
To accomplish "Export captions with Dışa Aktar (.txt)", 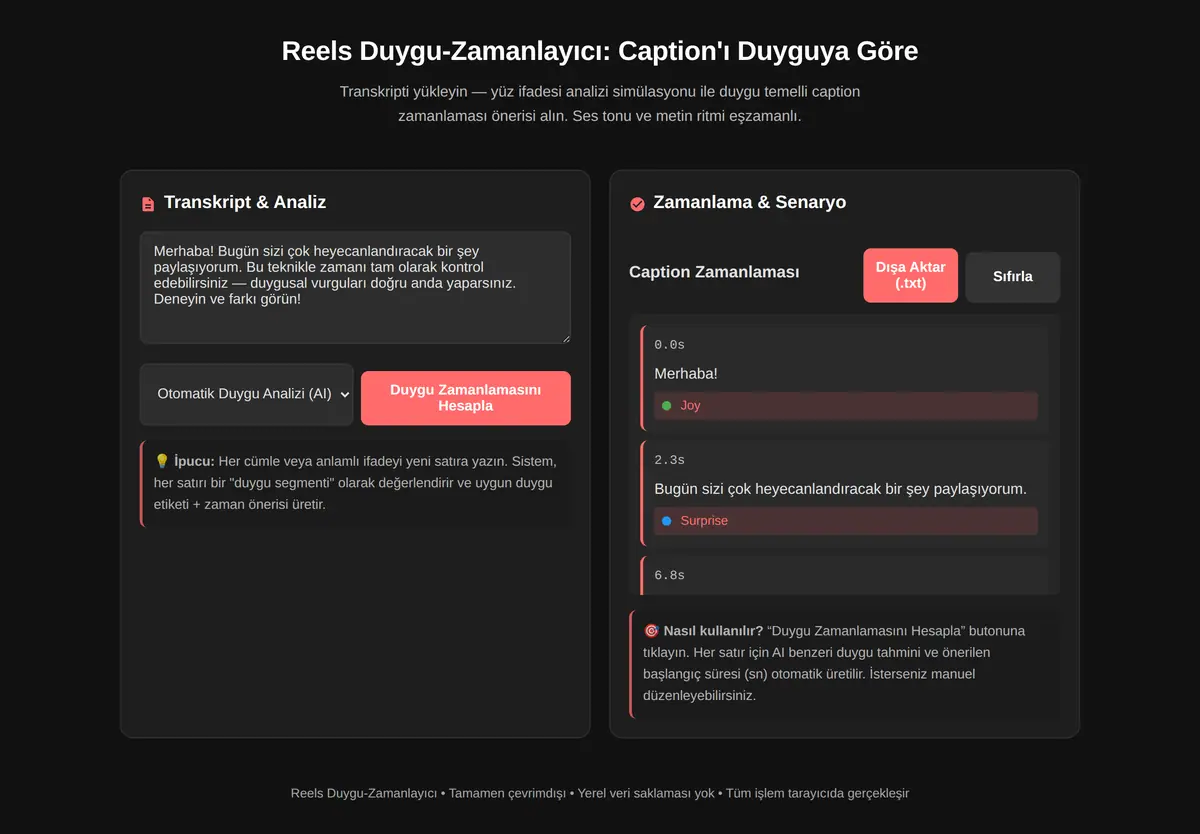I will pyautogui.click(x=911, y=275).
